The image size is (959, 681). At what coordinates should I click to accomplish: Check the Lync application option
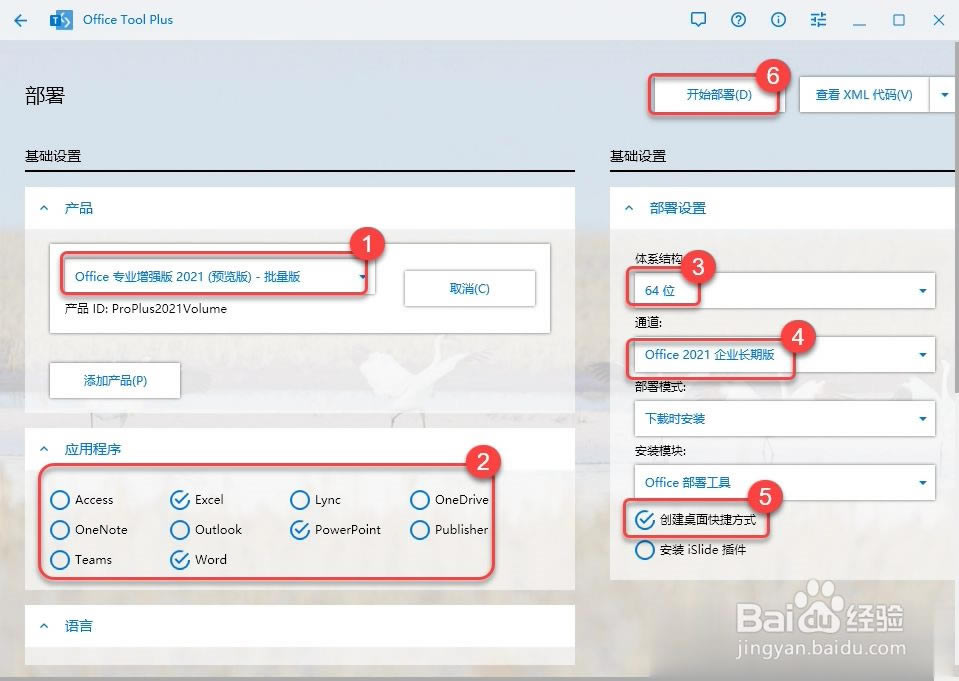click(316, 500)
